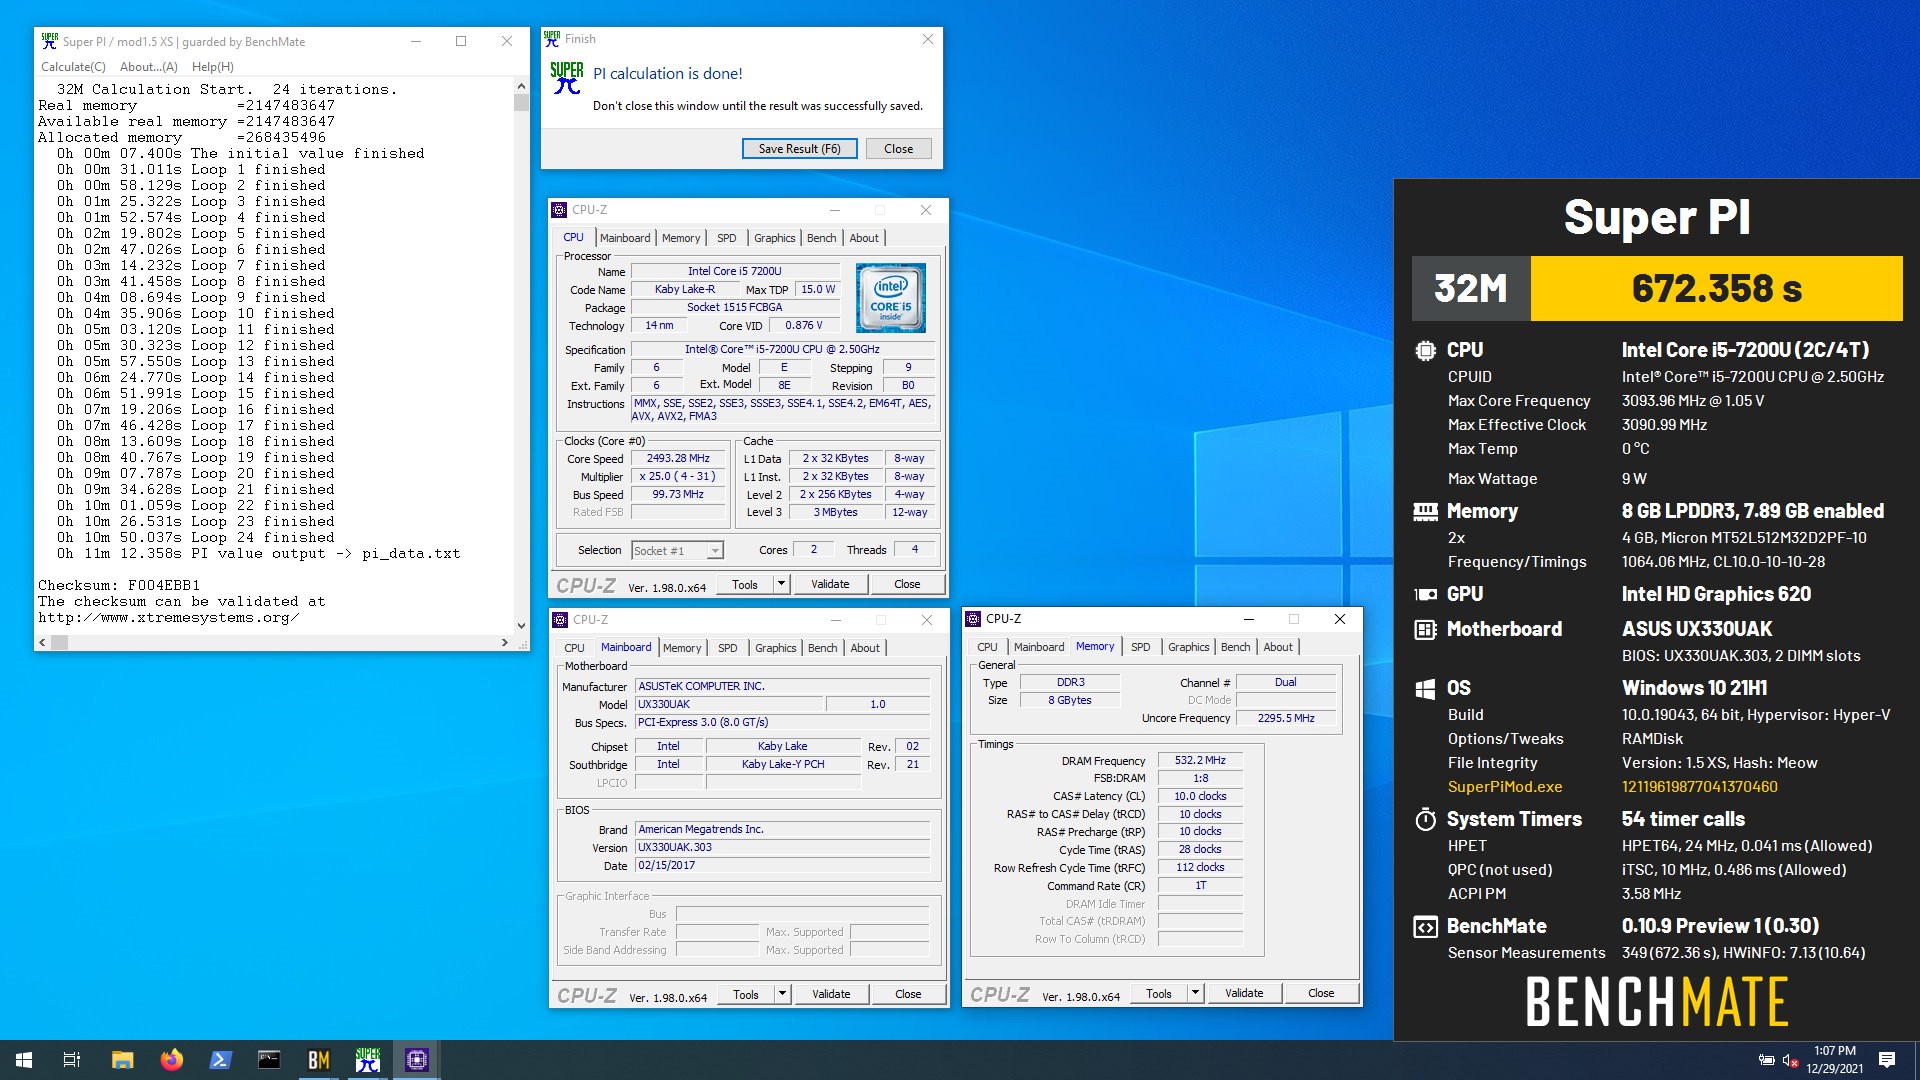
Task: Click the BenchMate GPU section icon
Action: click(1425, 594)
